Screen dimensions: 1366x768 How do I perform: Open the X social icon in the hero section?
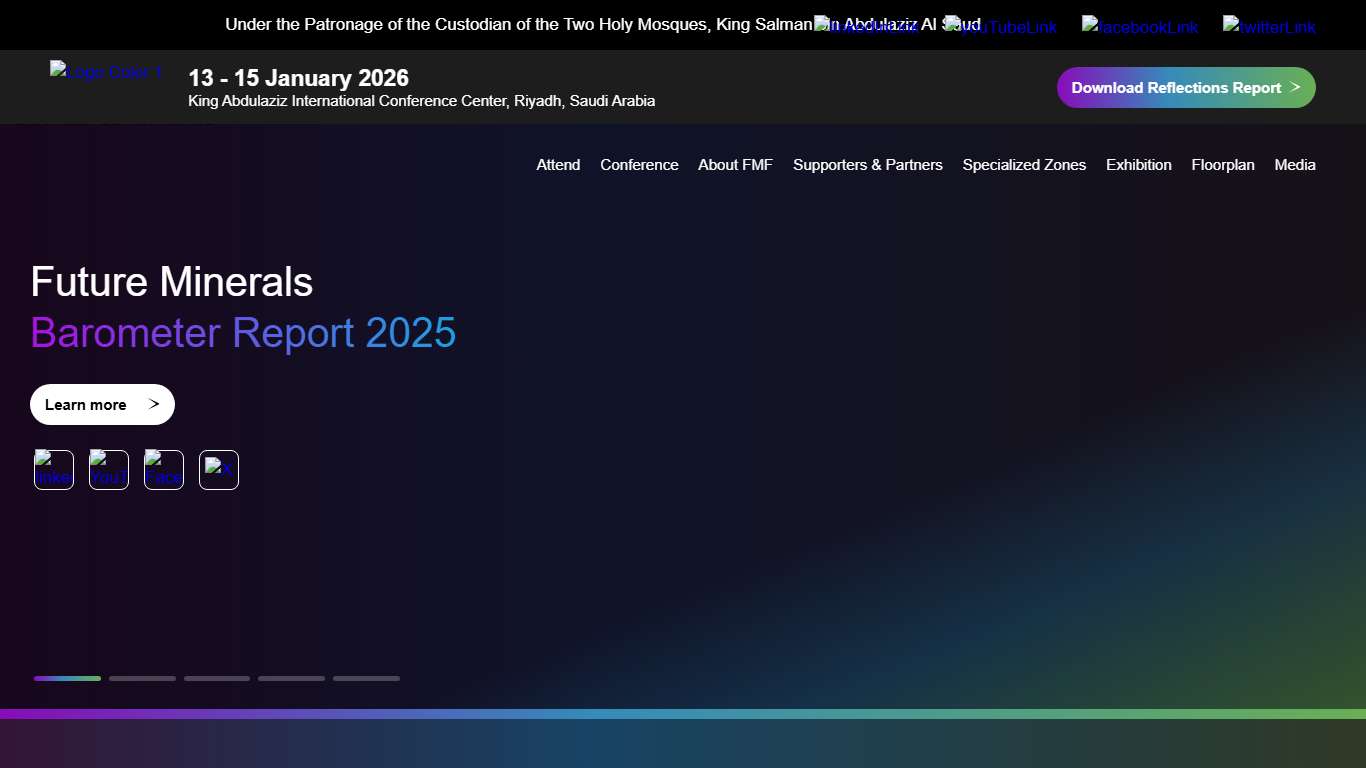tap(218, 470)
